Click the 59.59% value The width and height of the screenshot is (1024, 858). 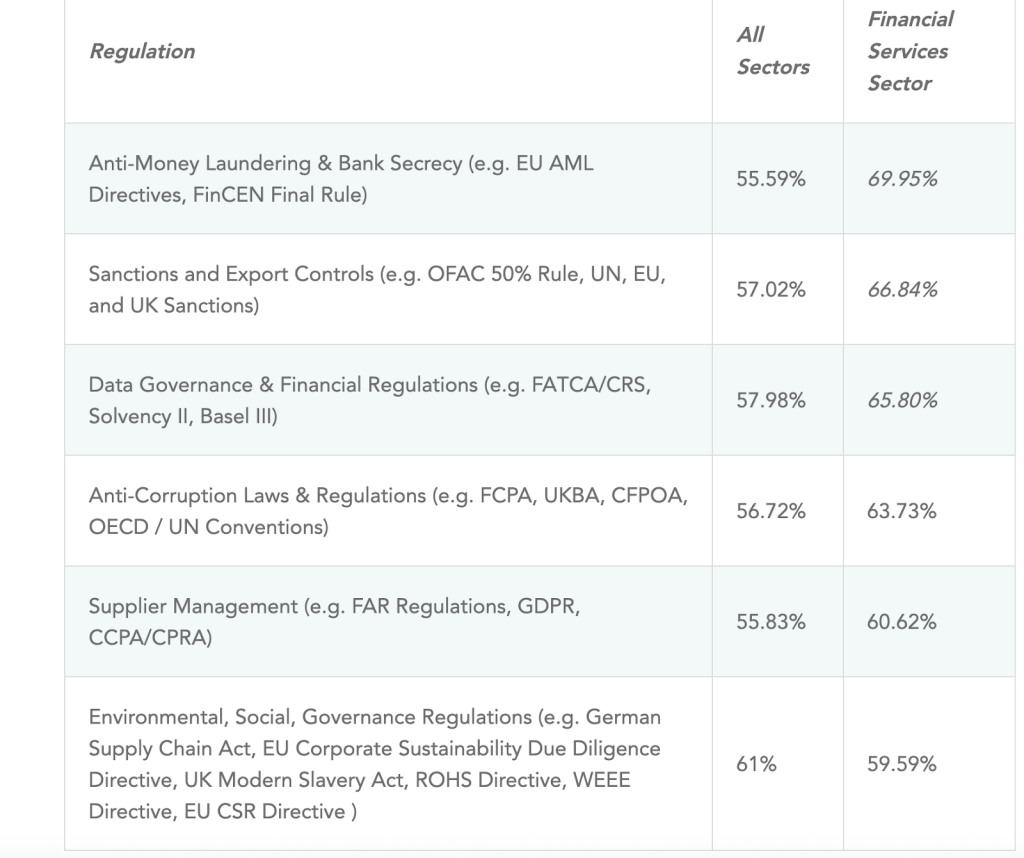[x=902, y=764]
